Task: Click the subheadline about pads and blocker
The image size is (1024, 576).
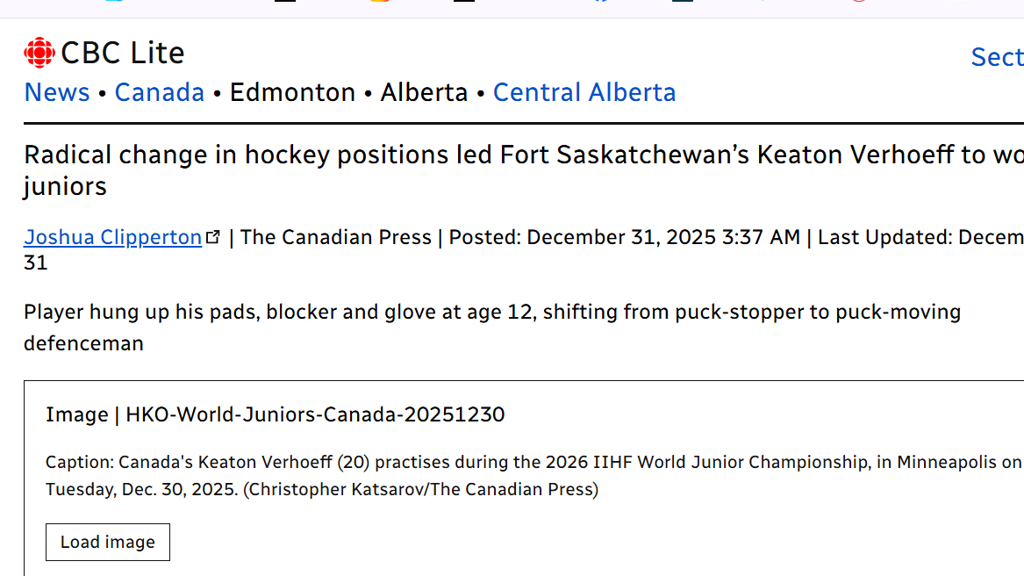Action: pyautogui.click(x=492, y=312)
